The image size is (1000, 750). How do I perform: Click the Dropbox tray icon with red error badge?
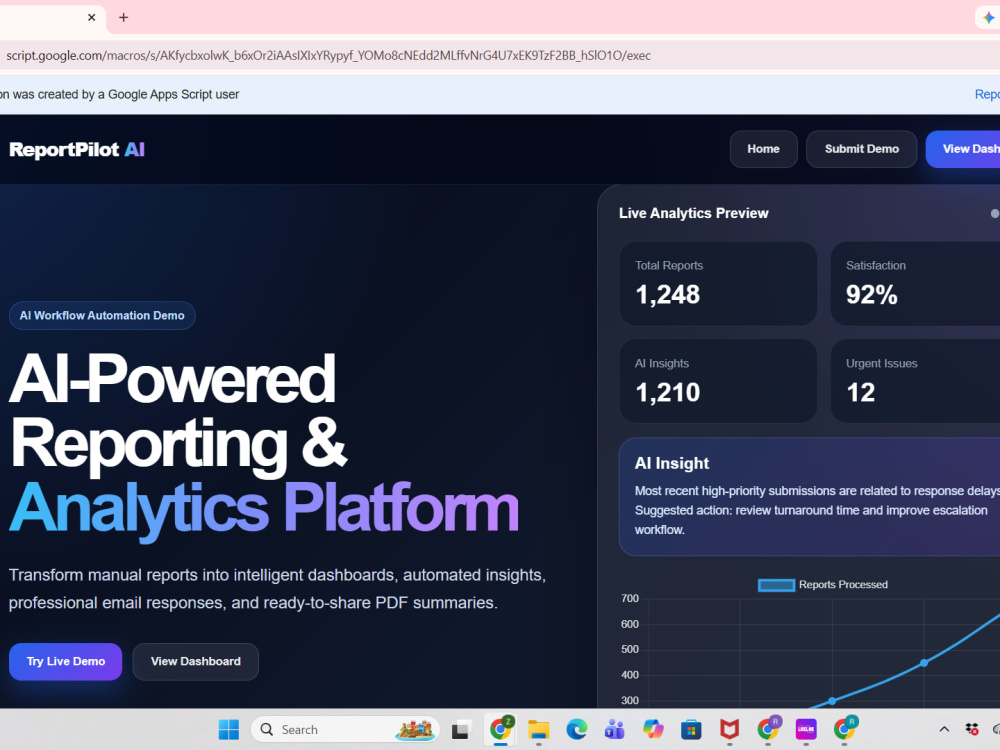point(972,730)
